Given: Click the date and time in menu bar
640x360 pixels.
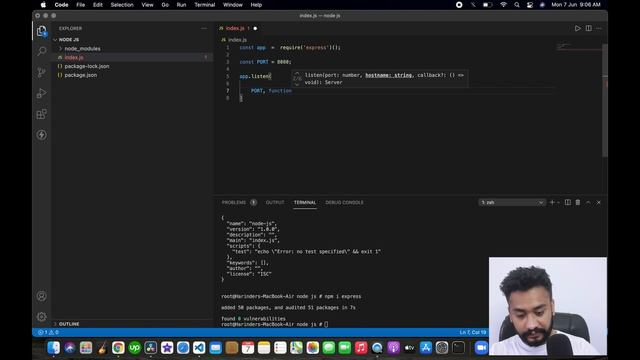Looking at the screenshot, I should point(576,5).
